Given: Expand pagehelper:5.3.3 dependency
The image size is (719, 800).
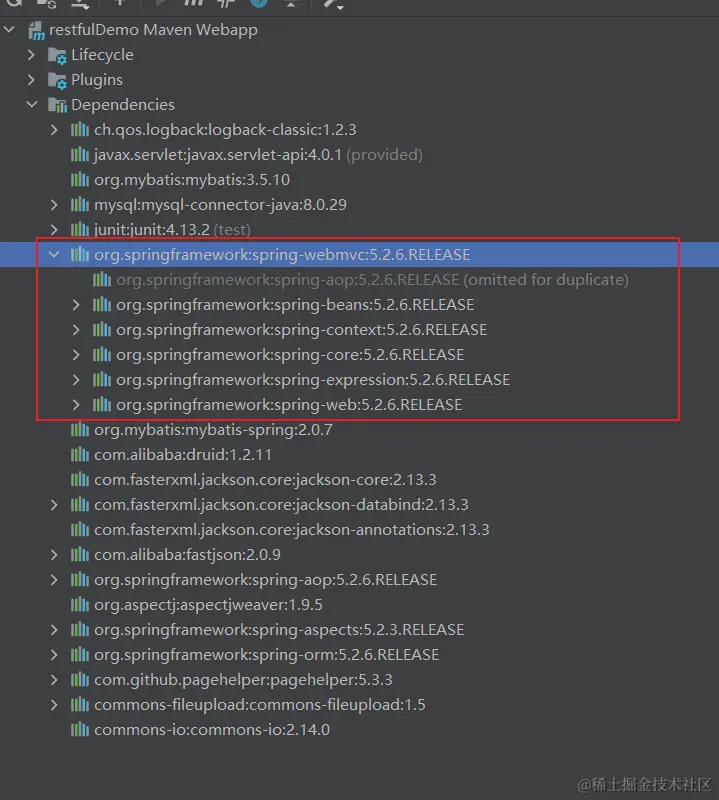Looking at the screenshot, I should pos(54,680).
